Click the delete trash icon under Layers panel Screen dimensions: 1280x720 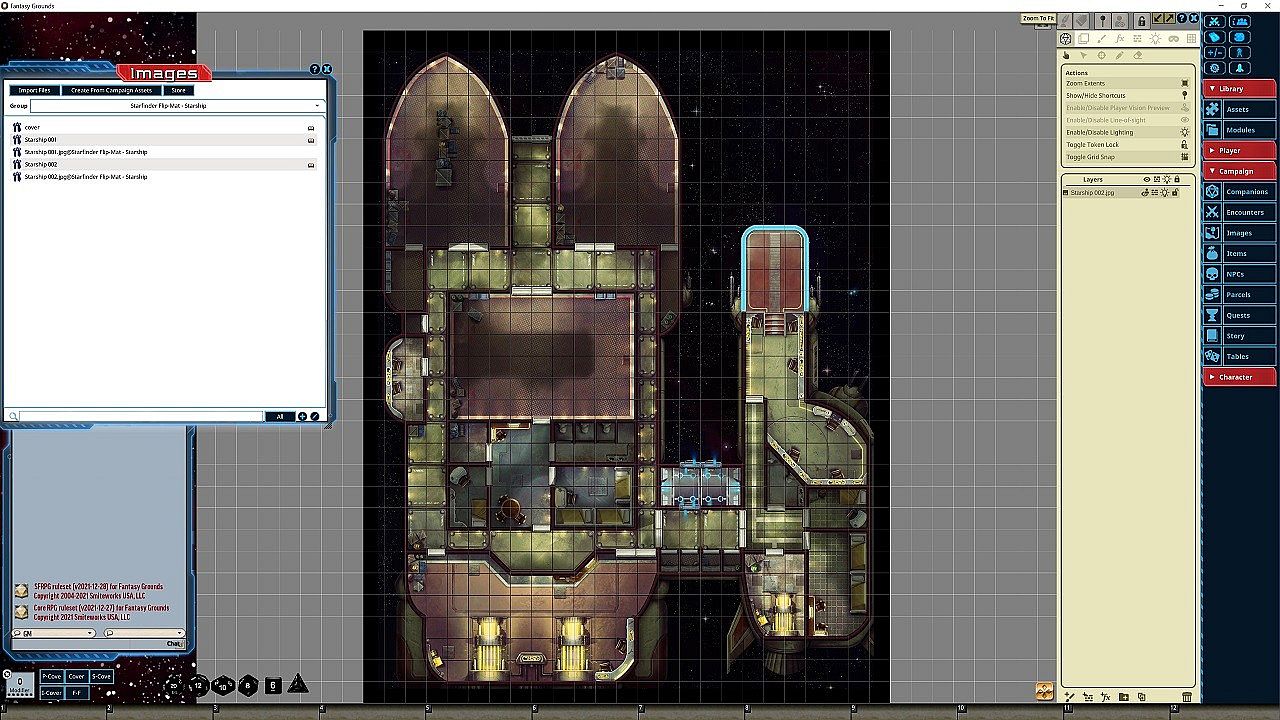pyautogui.click(x=1187, y=697)
